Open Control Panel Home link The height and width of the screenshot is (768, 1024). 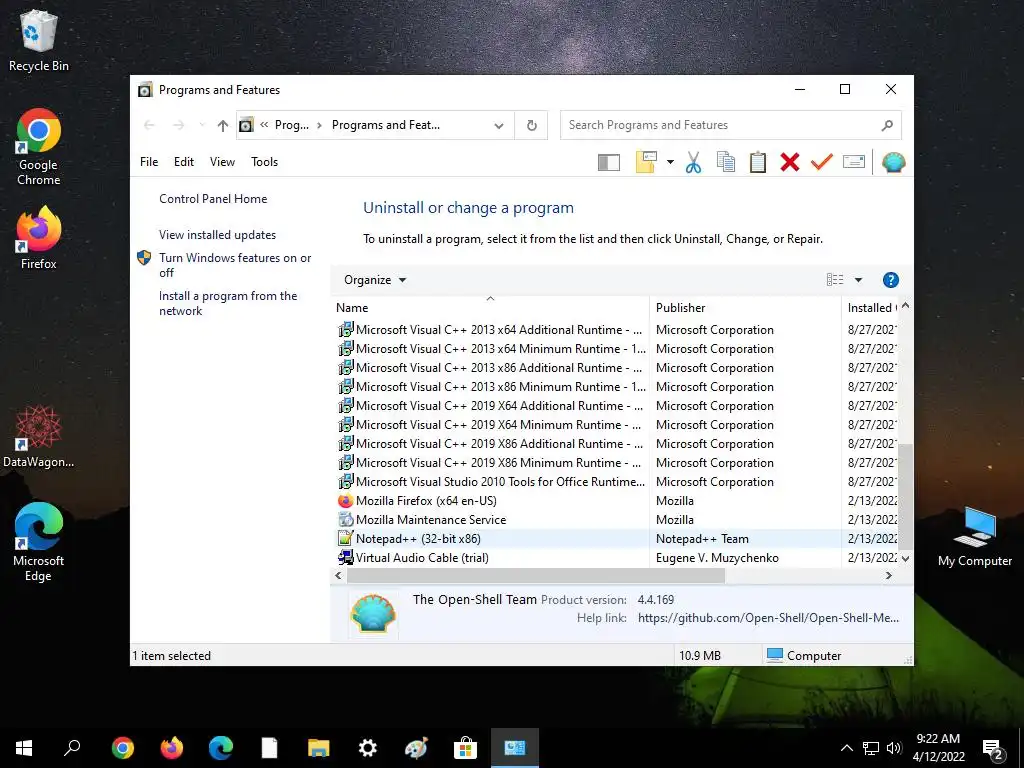(213, 199)
